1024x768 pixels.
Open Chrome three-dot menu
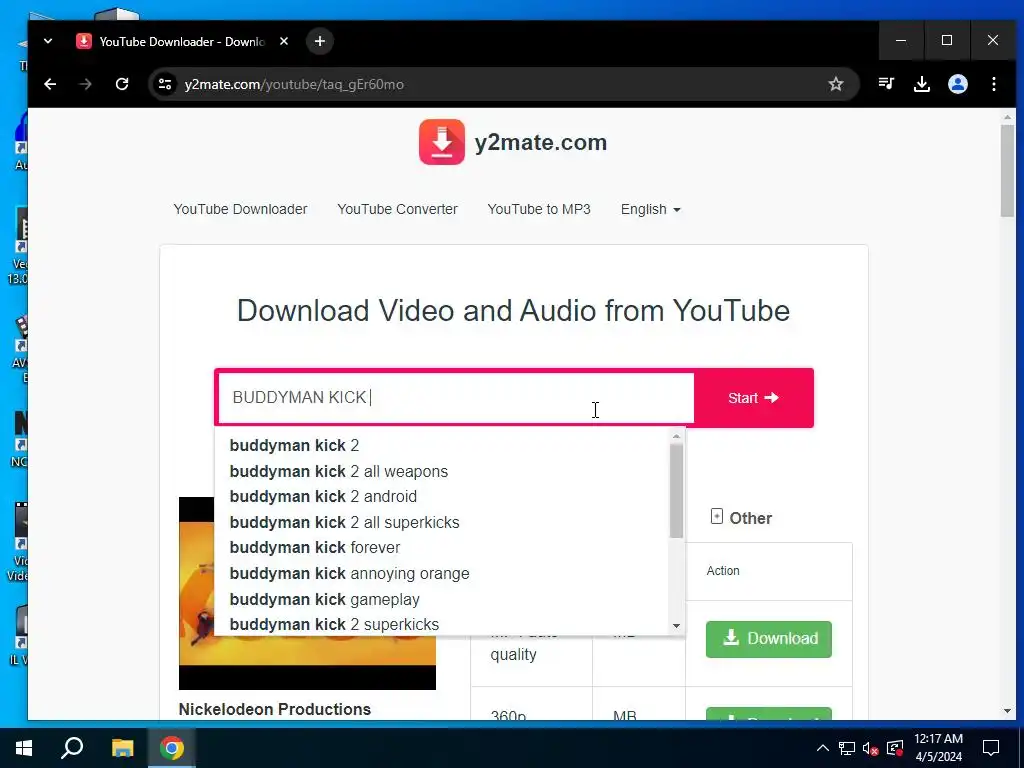(994, 84)
